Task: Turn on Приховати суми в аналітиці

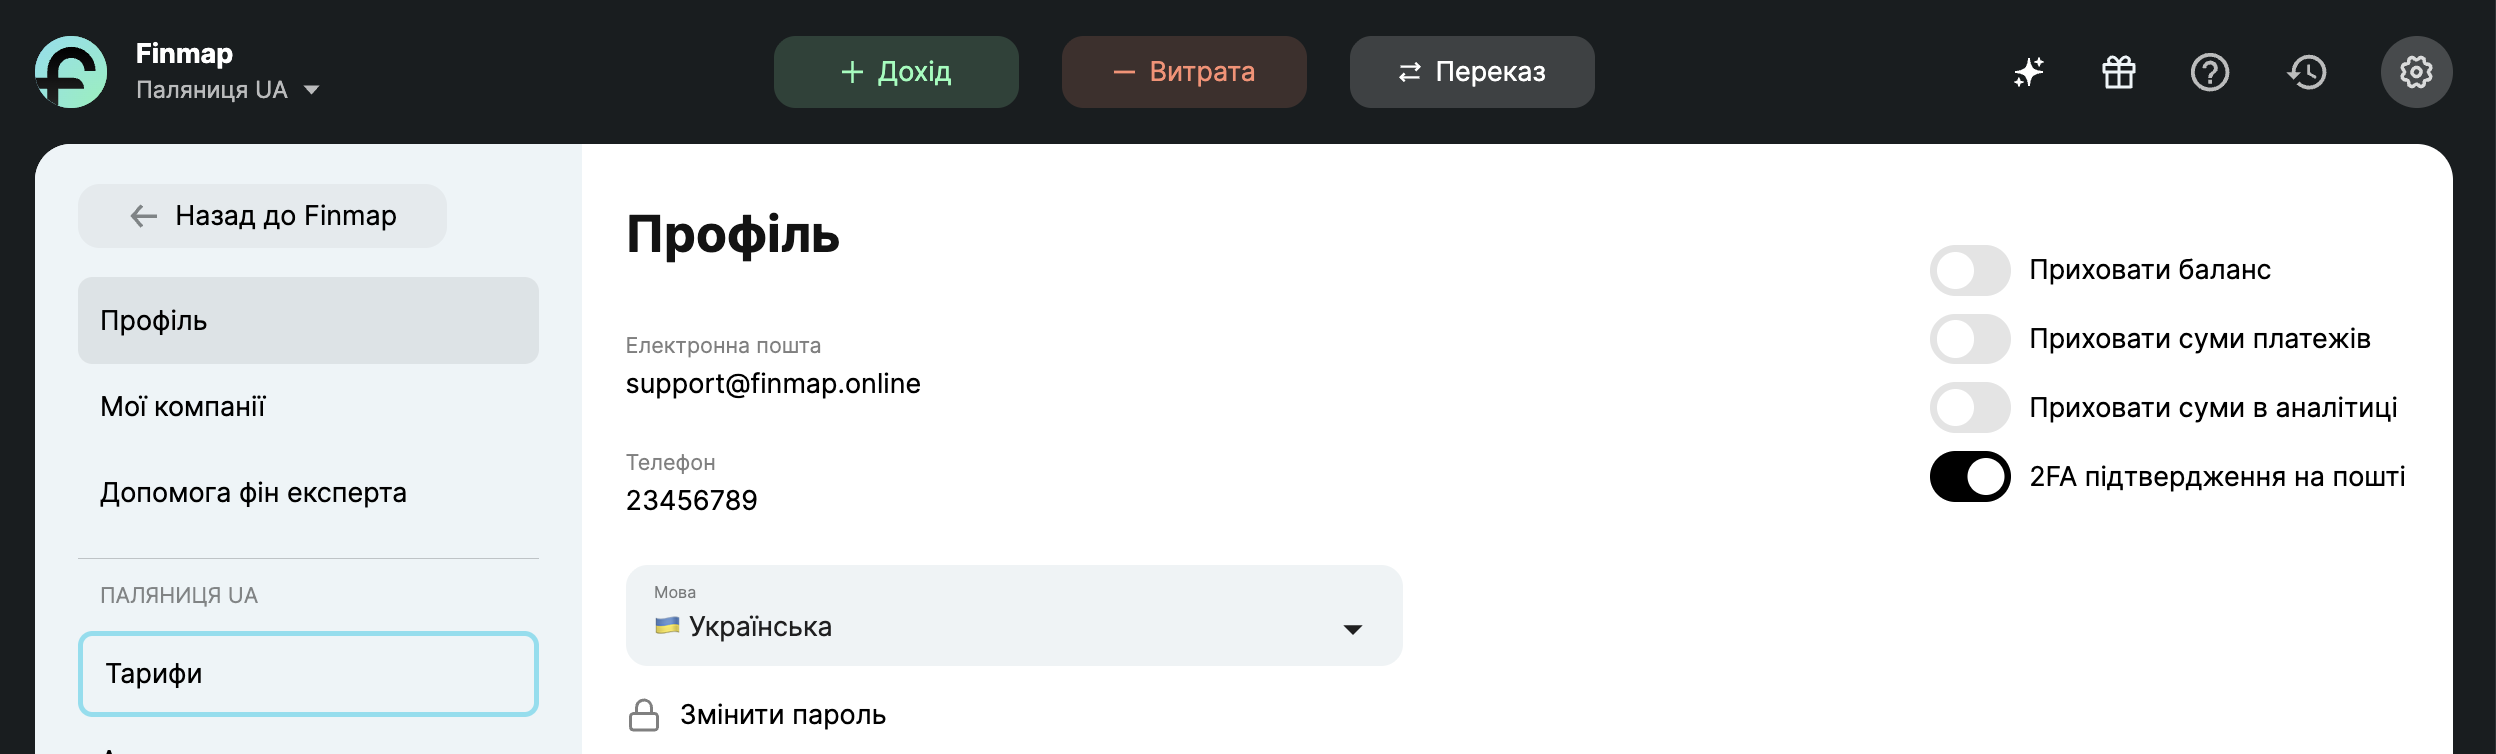Action: point(1969,408)
